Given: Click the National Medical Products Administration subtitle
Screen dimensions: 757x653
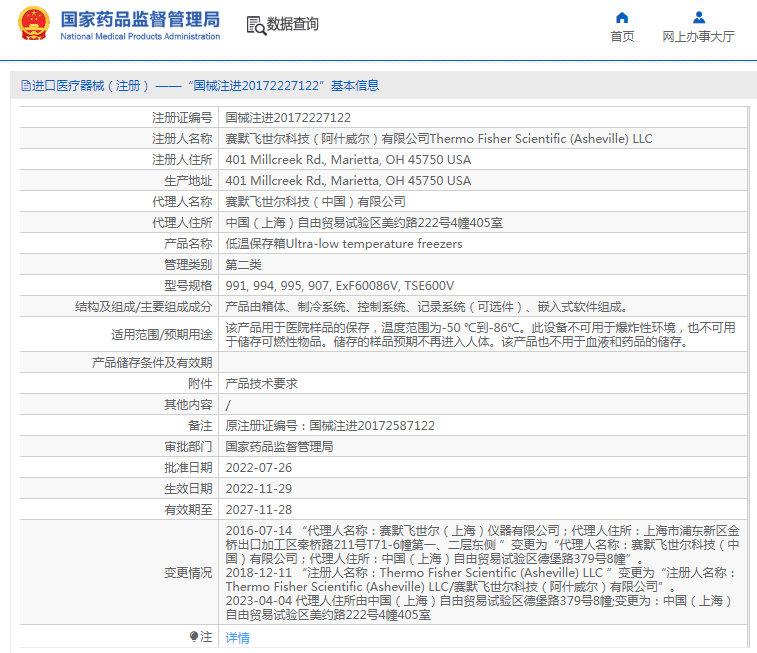Looking at the screenshot, I should pyautogui.click(x=140, y=37).
